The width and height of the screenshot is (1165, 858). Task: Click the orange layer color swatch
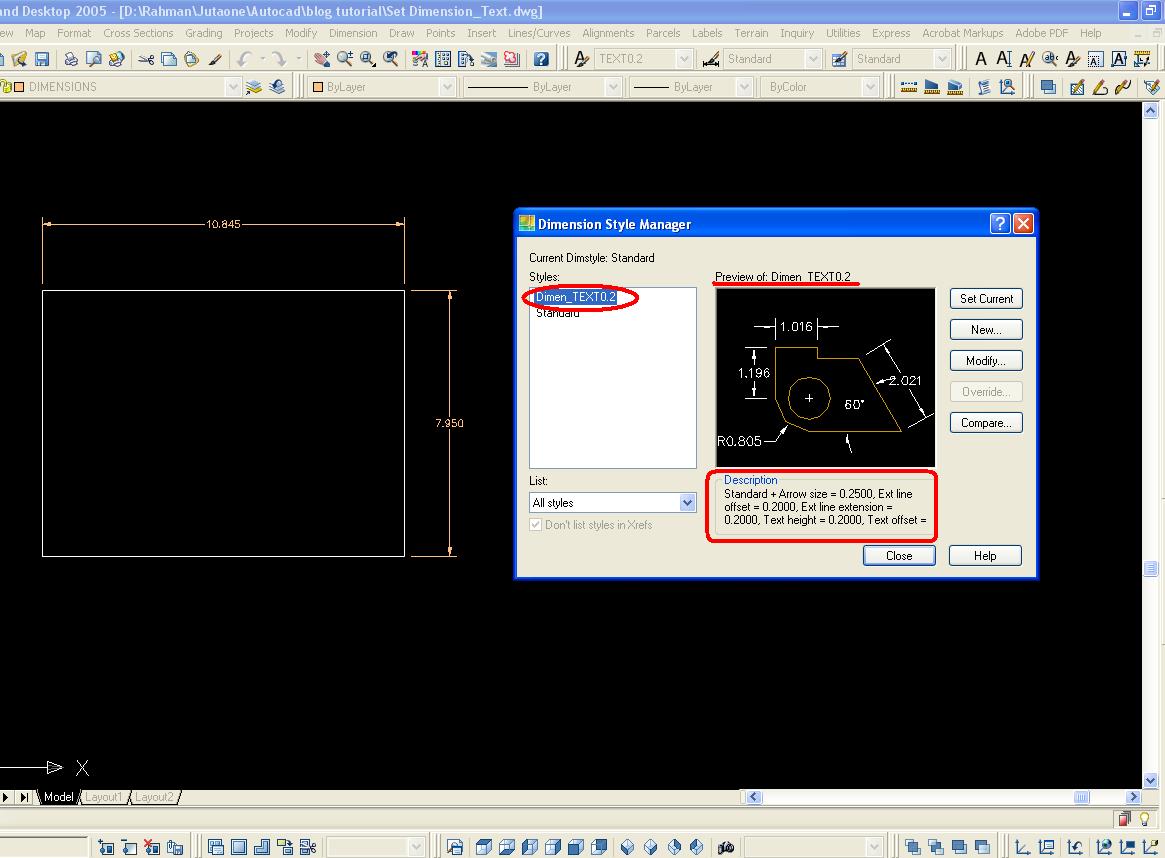pyautogui.click(x=18, y=86)
